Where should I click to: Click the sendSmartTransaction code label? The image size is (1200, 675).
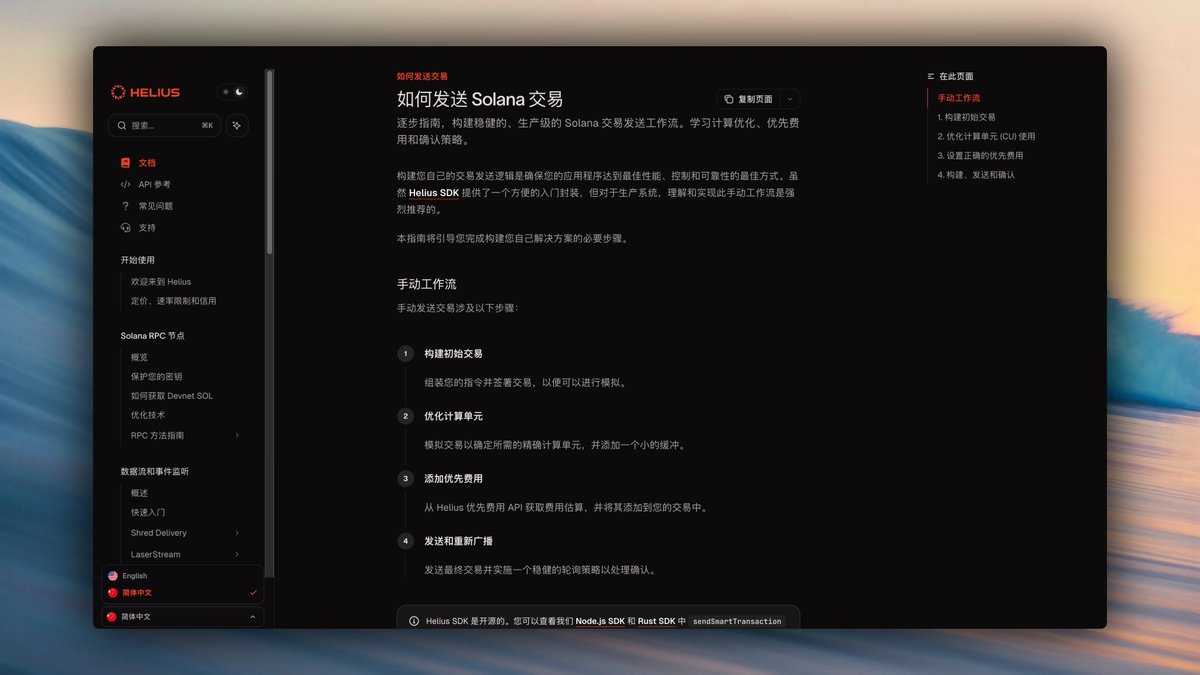[737, 621]
